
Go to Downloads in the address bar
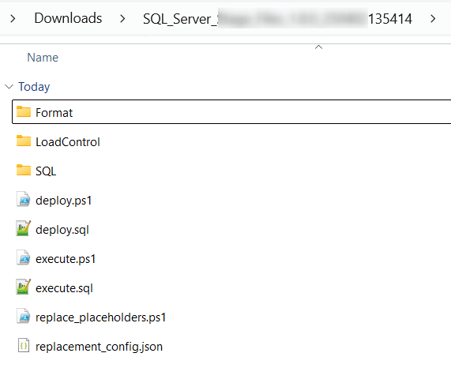[x=68, y=18]
